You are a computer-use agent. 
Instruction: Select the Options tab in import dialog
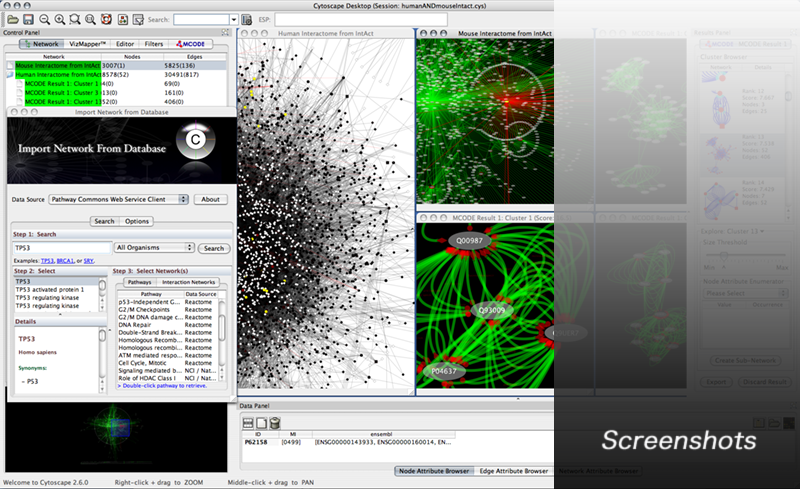(137, 221)
